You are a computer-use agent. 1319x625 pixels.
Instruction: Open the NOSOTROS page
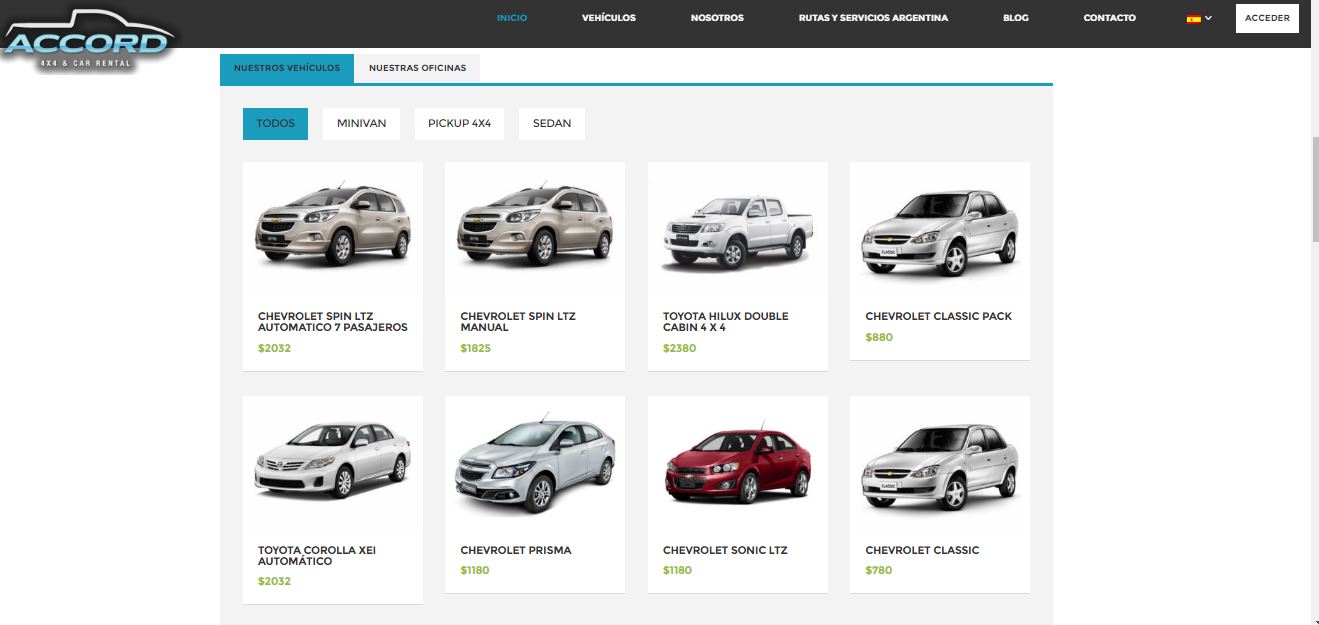click(717, 17)
